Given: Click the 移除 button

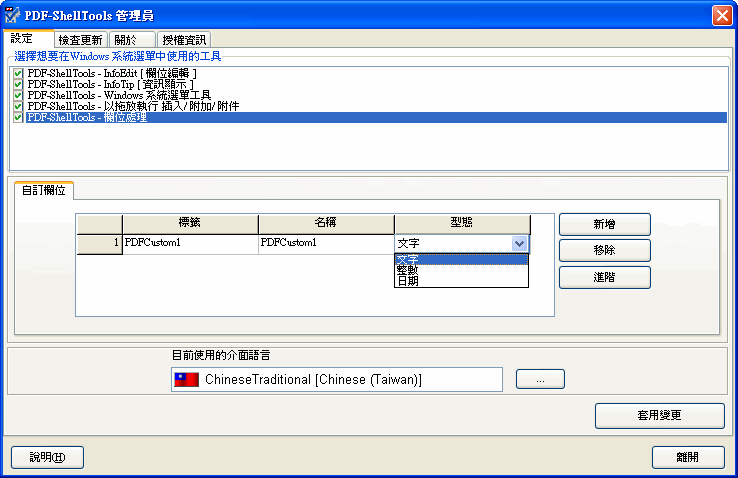Looking at the screenshot, I should tap(605, 250).
